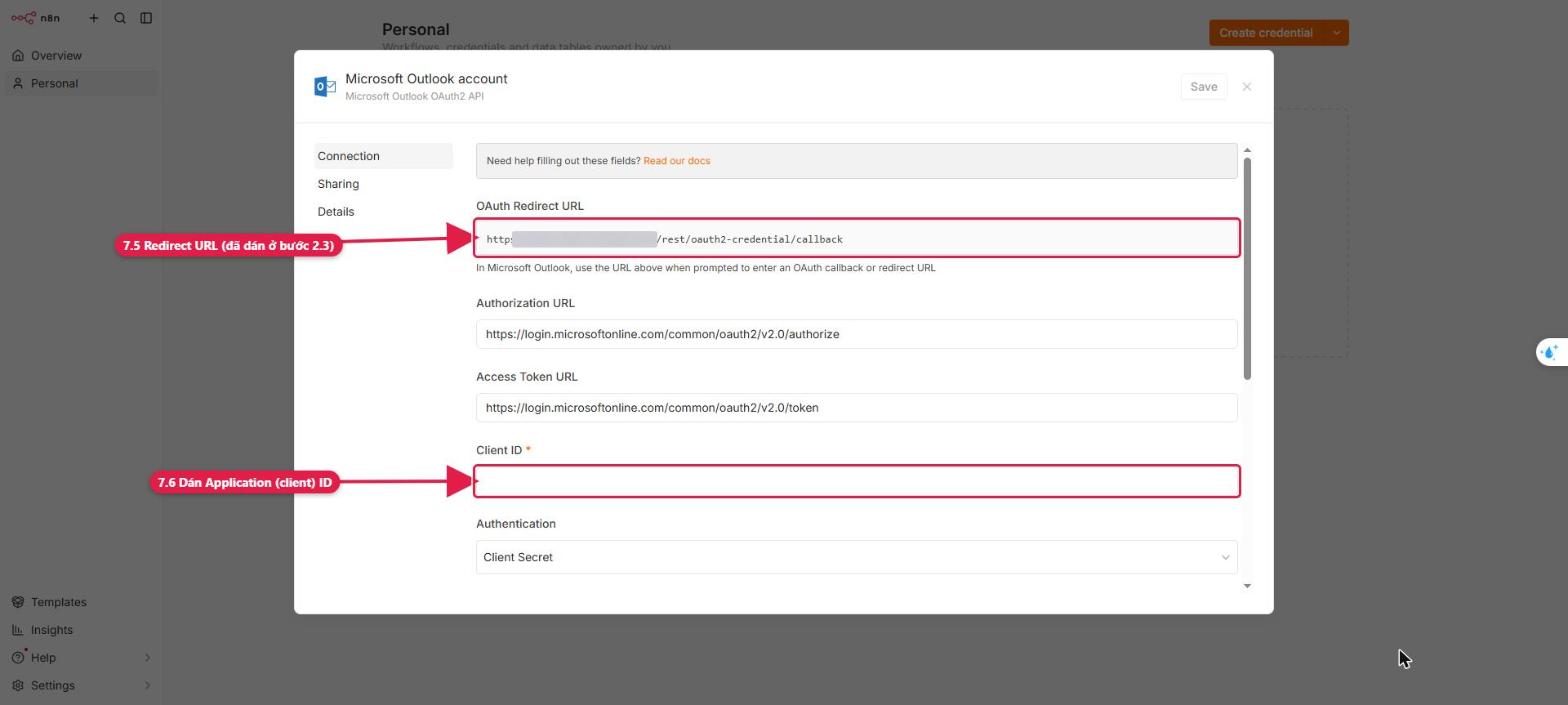Close the Microsoft Outlook account dialog
The width and height of the screenshot is (1568, 705).
1247,87
